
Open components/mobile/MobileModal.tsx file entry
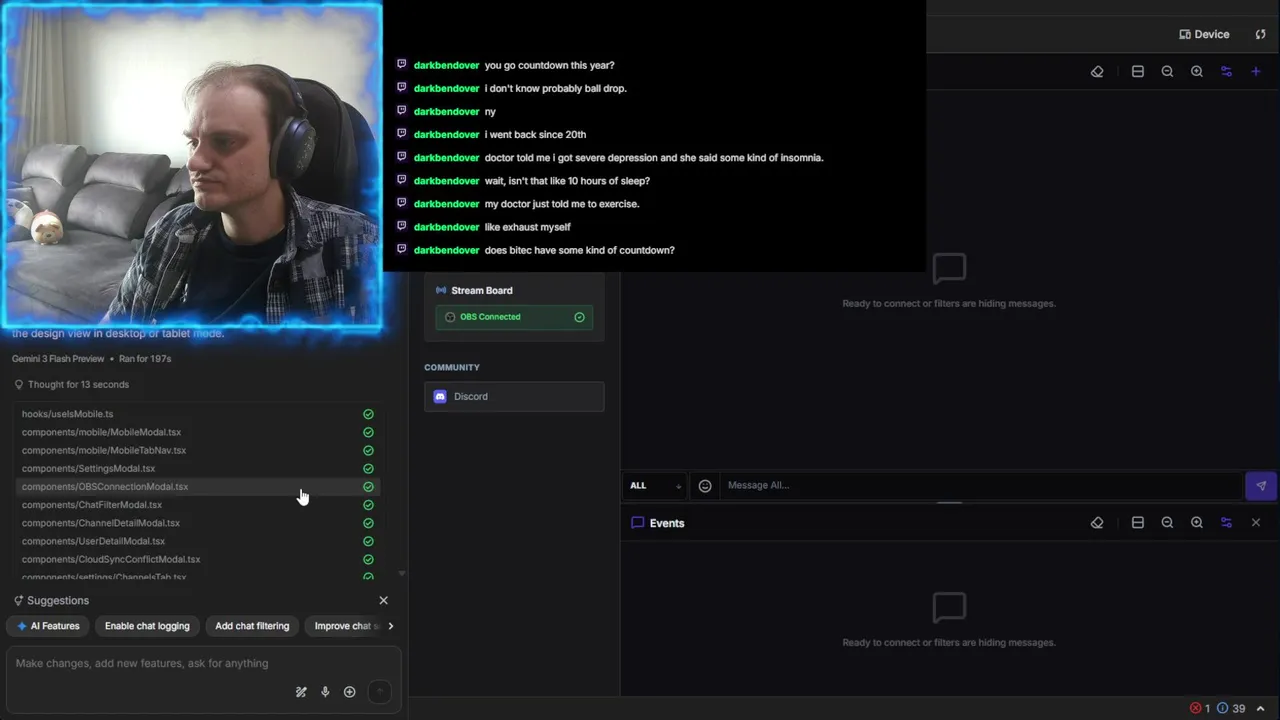pyautogui.click(x=196, y=433)
